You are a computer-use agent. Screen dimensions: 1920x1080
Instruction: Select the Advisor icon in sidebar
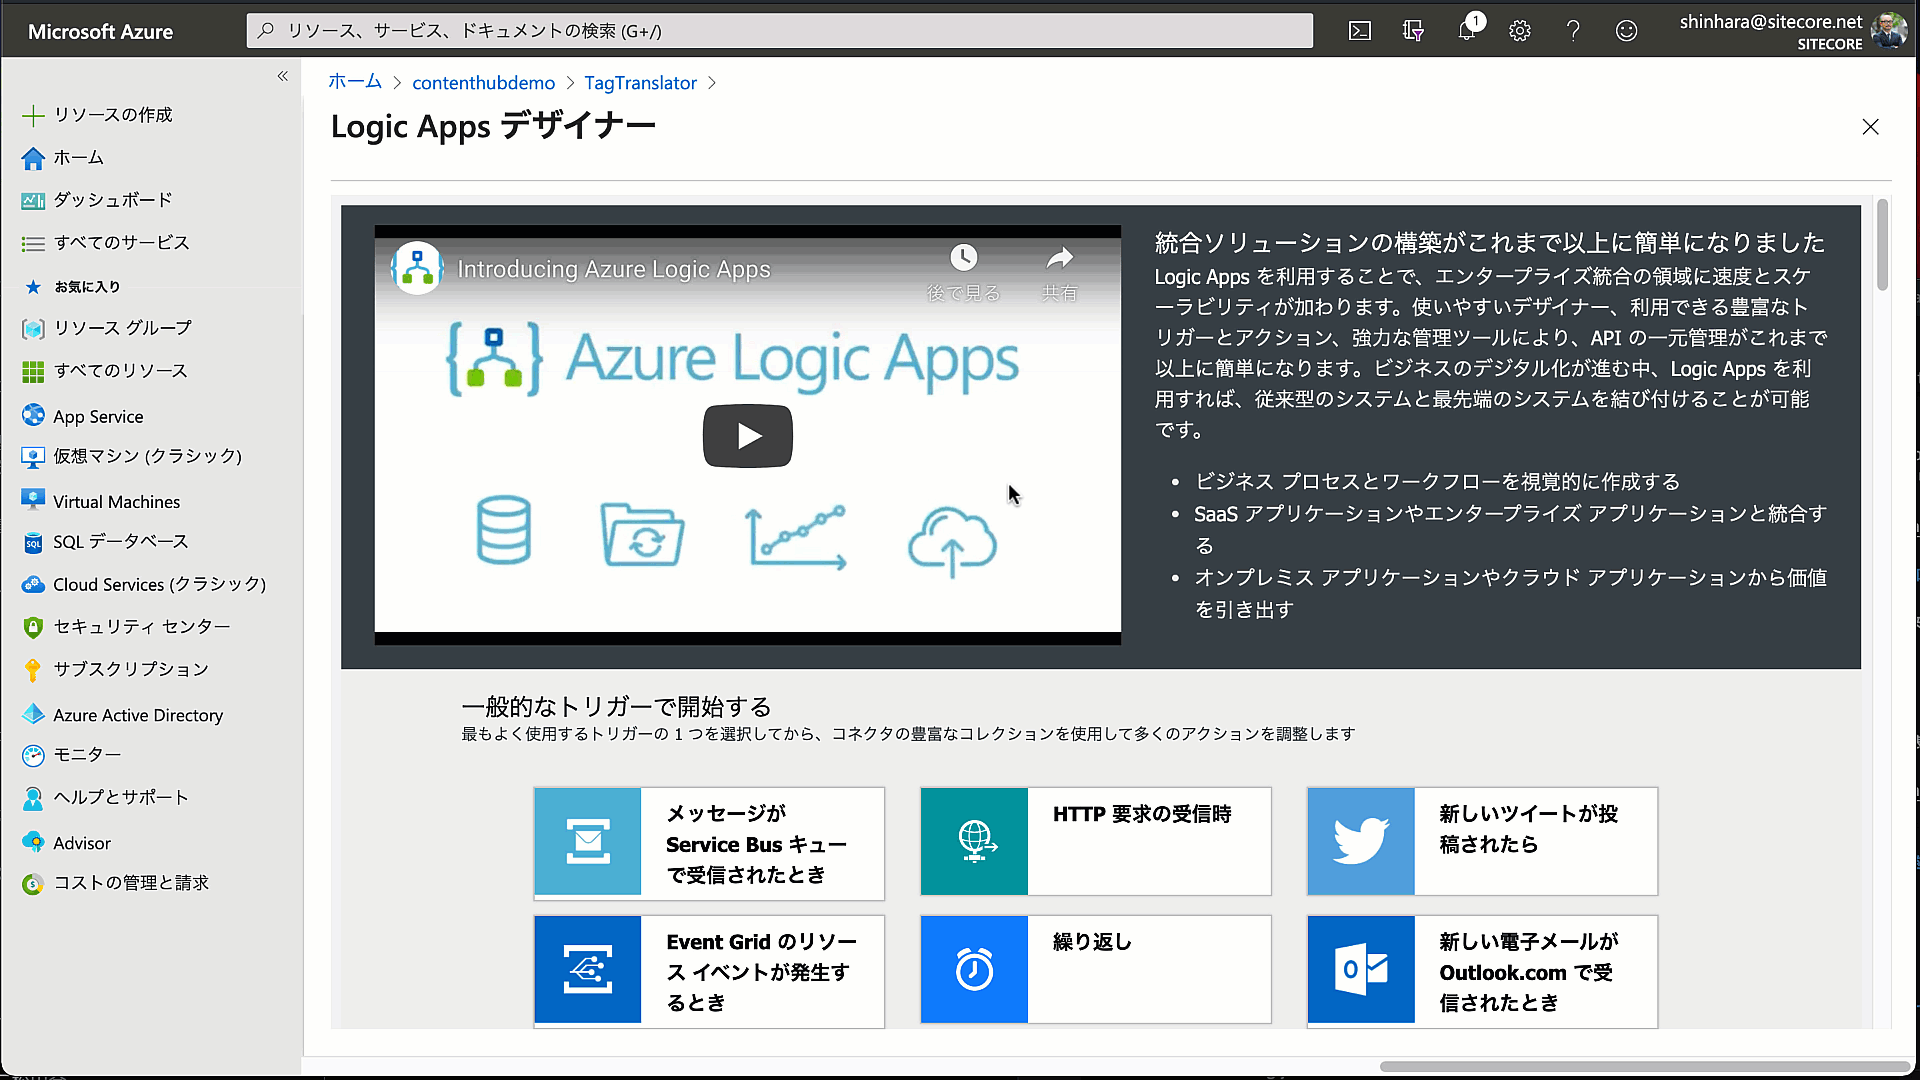tap(33, 840)
